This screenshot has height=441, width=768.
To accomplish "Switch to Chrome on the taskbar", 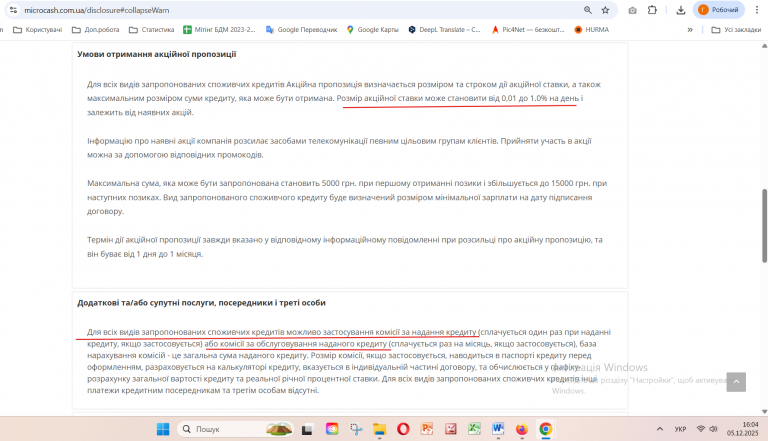I will pos(546,429).
